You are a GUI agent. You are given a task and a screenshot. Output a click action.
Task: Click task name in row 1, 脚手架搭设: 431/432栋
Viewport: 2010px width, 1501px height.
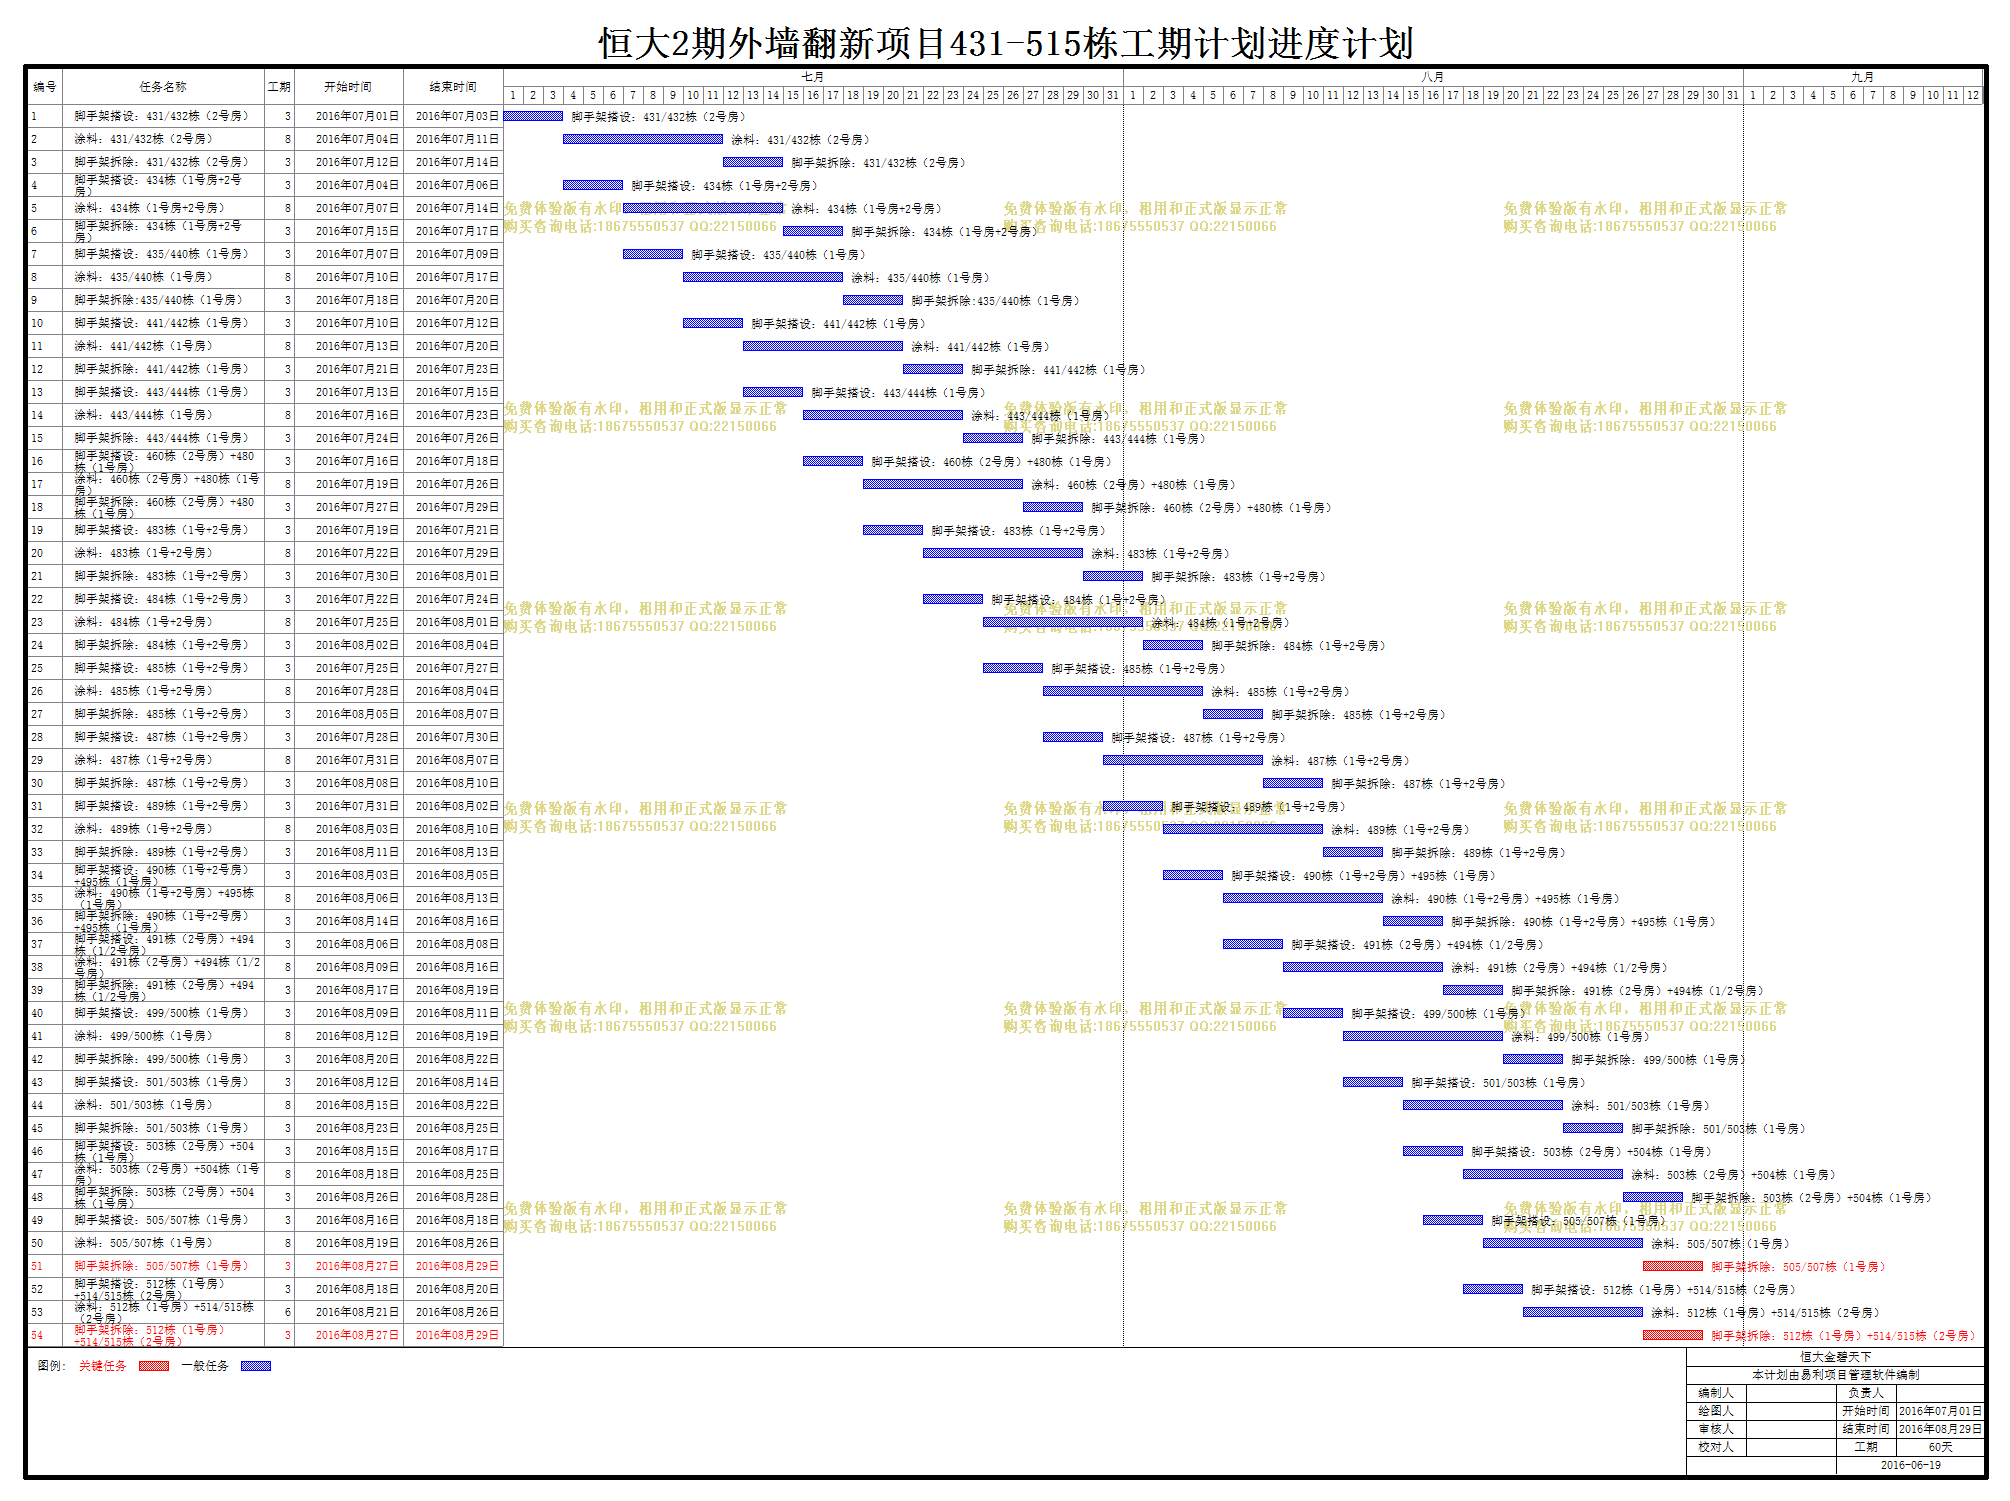coord(161,116)
